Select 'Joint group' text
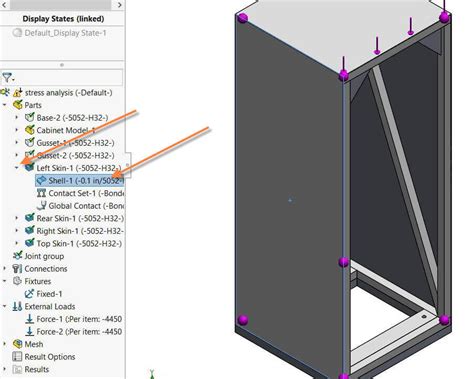Screen dimensions: 474x379 (44, 256)
